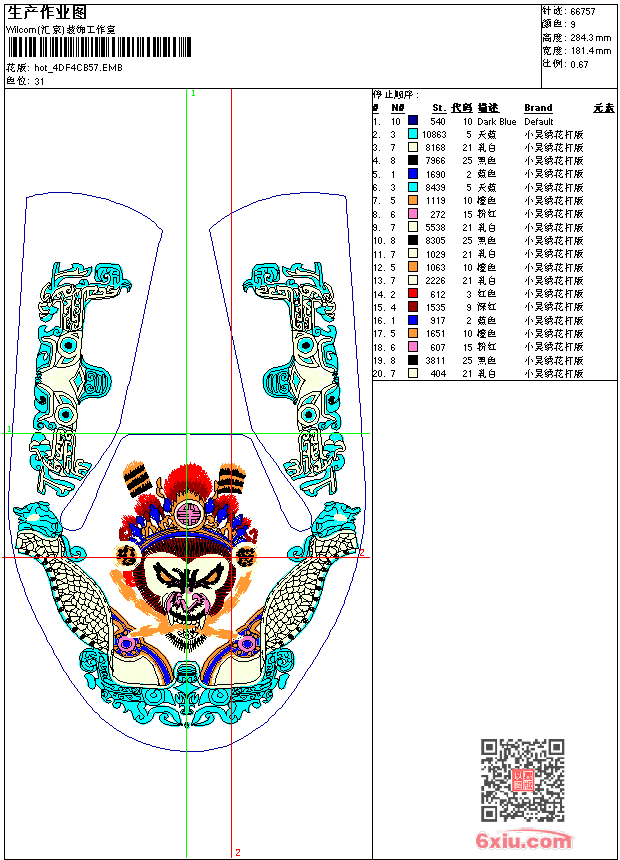Pick the blue swatch in stop row 16
Viewport: 620px width, 860px height.
[x=413, y=320]
